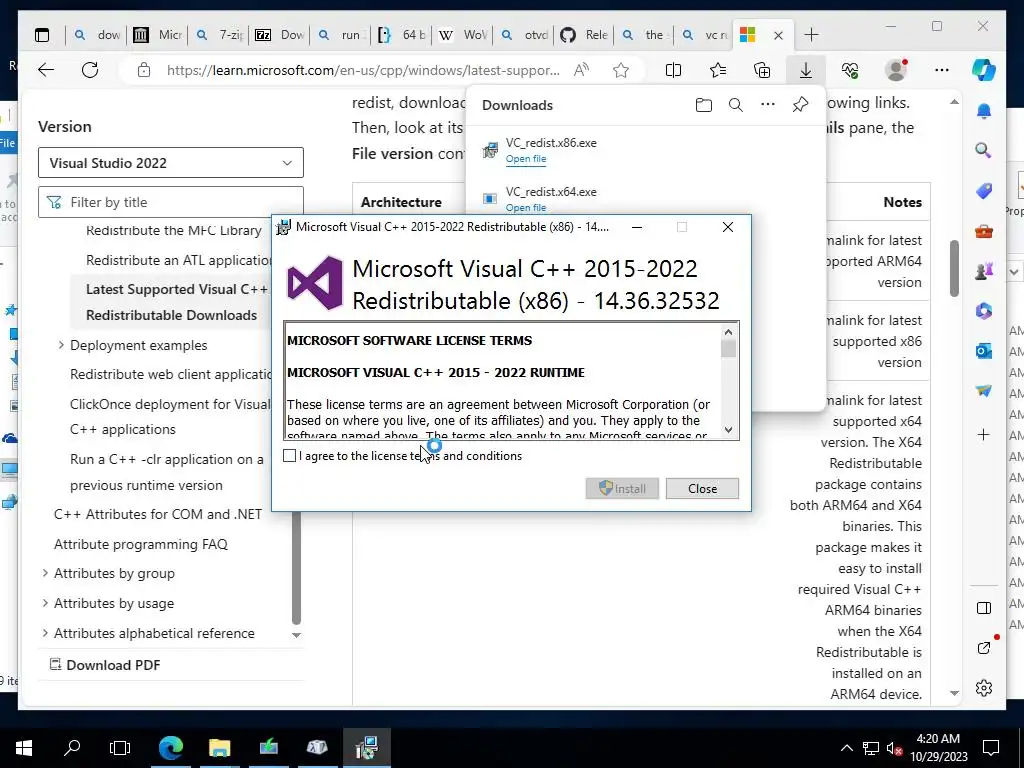
Task: Open sidebar notifications bell
Action: tap(984, 111)
